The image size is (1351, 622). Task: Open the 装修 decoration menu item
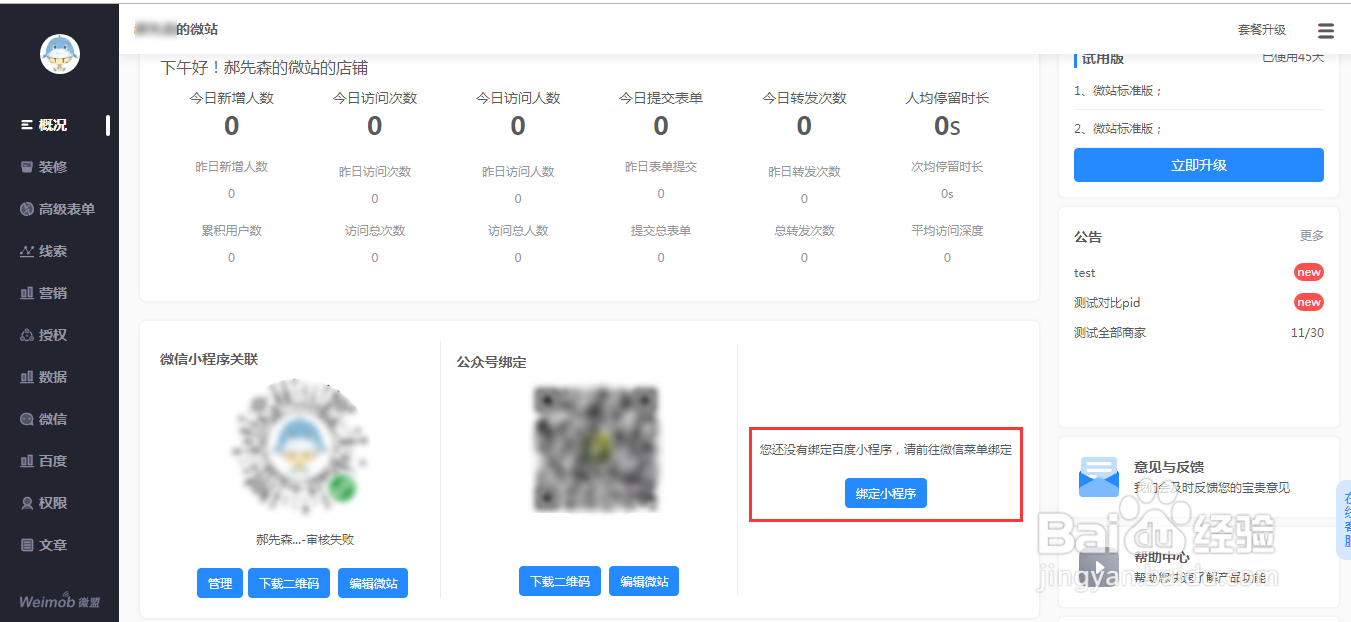pos(53,167)
